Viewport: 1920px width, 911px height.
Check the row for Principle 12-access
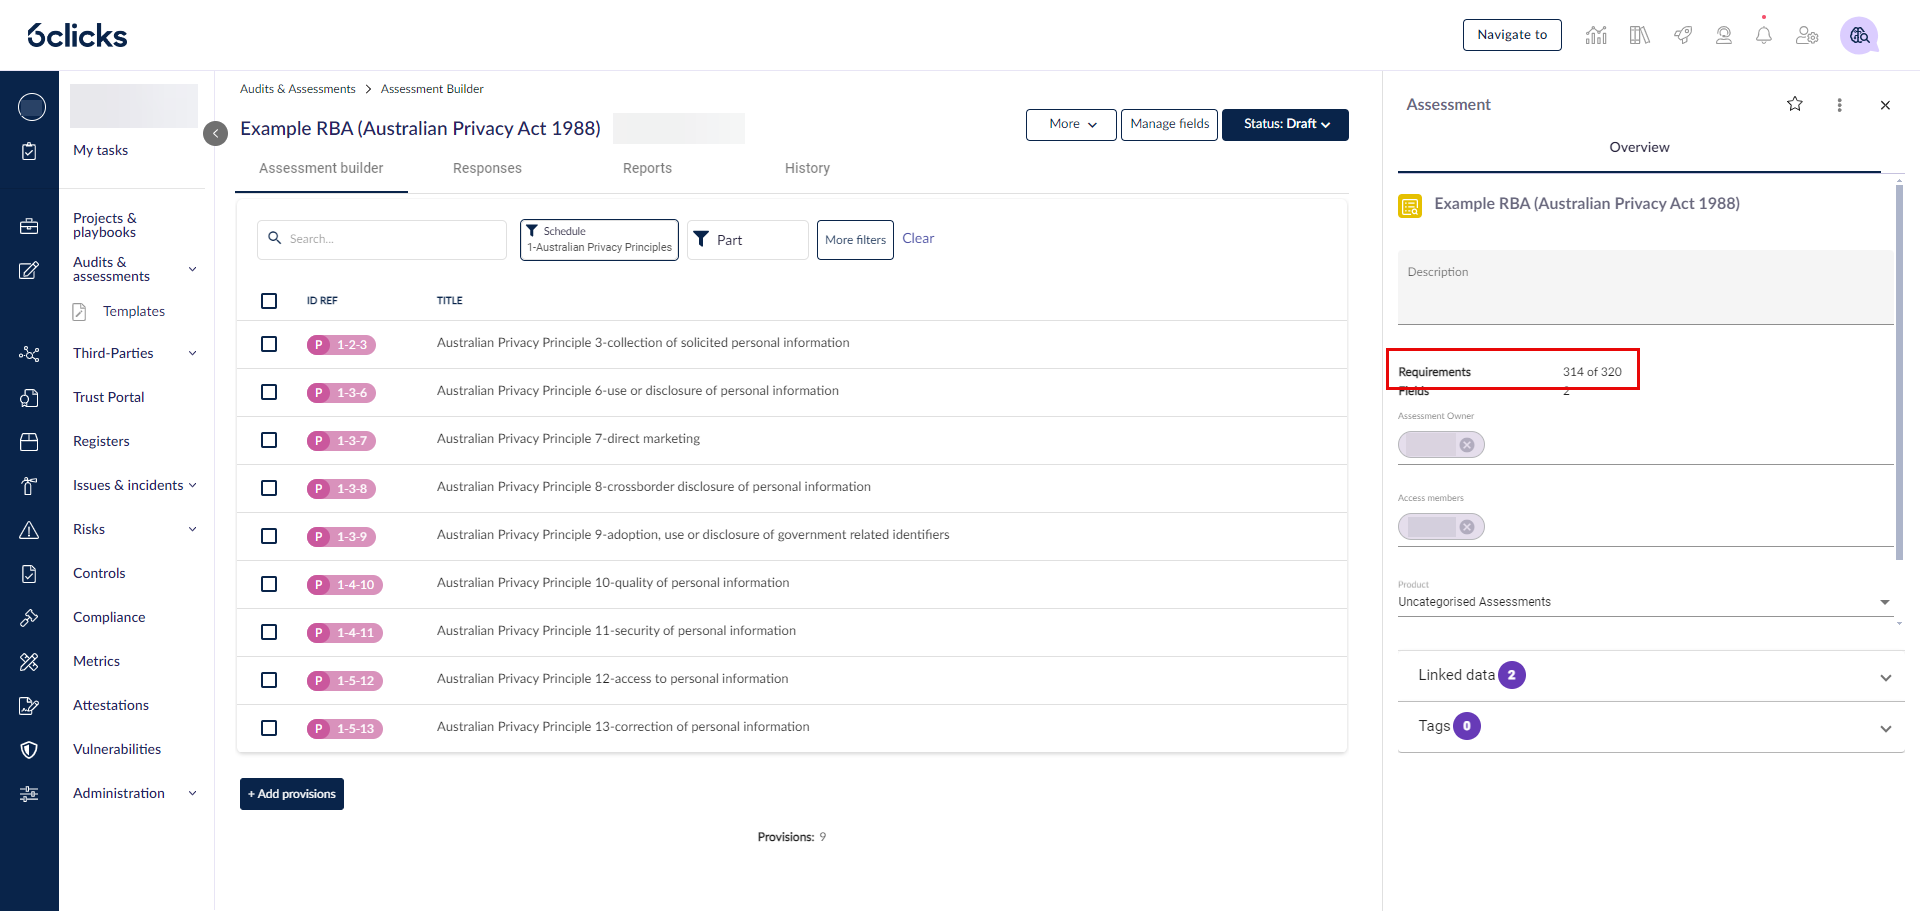269,680
